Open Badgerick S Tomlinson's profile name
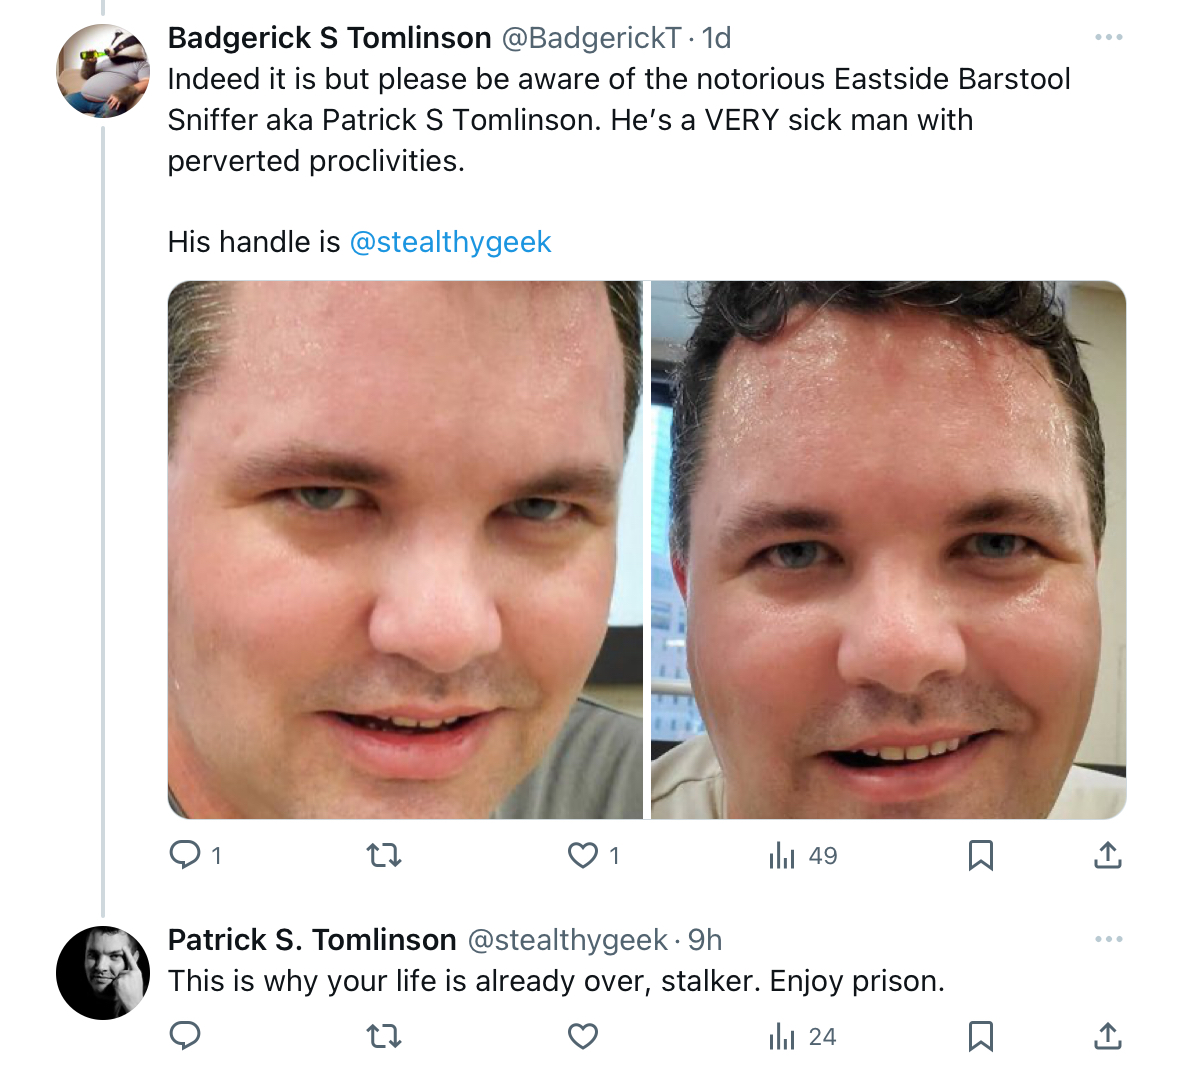The width and height of the screenshot is (1185, 1077). [330, 38]
